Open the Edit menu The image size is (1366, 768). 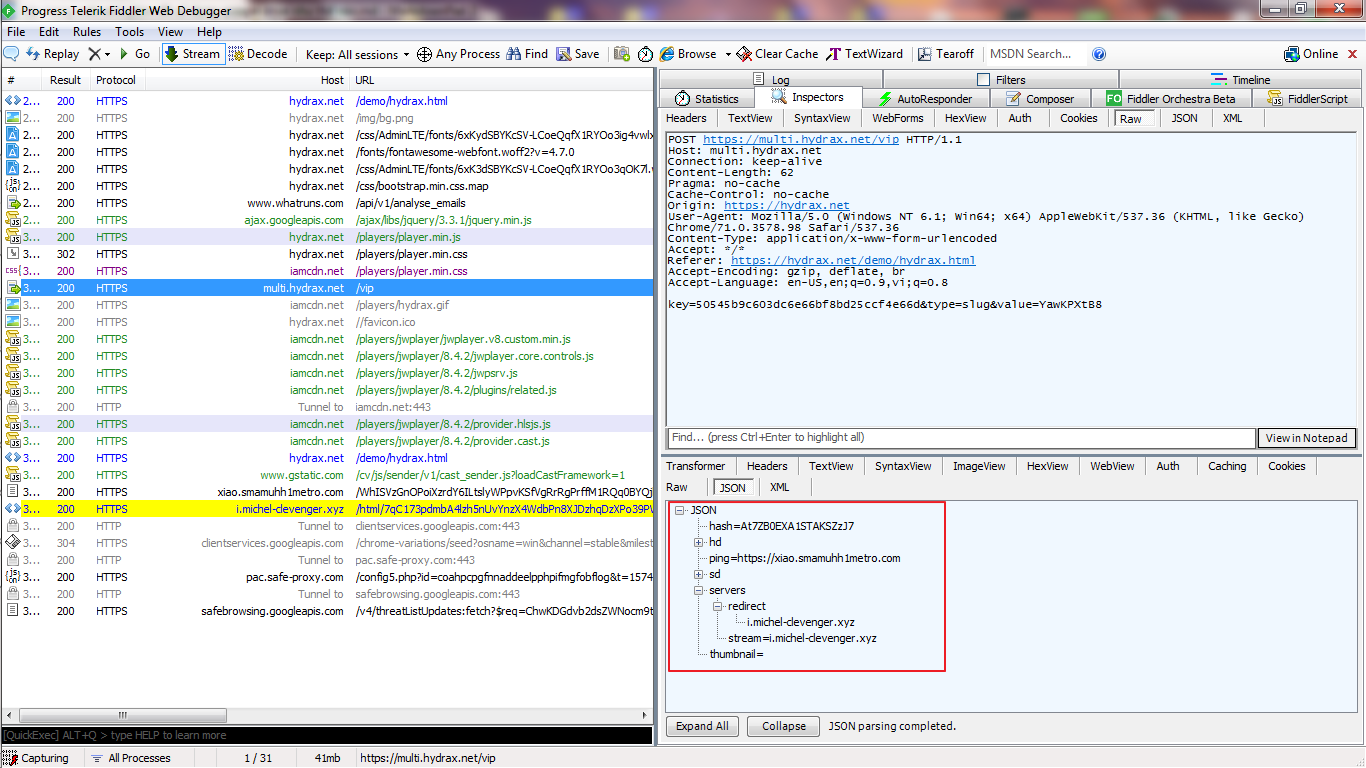point(49,32)
